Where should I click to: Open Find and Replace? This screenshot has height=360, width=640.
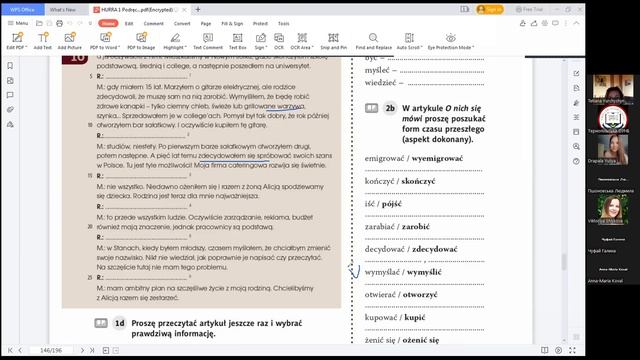pos(373,41)
